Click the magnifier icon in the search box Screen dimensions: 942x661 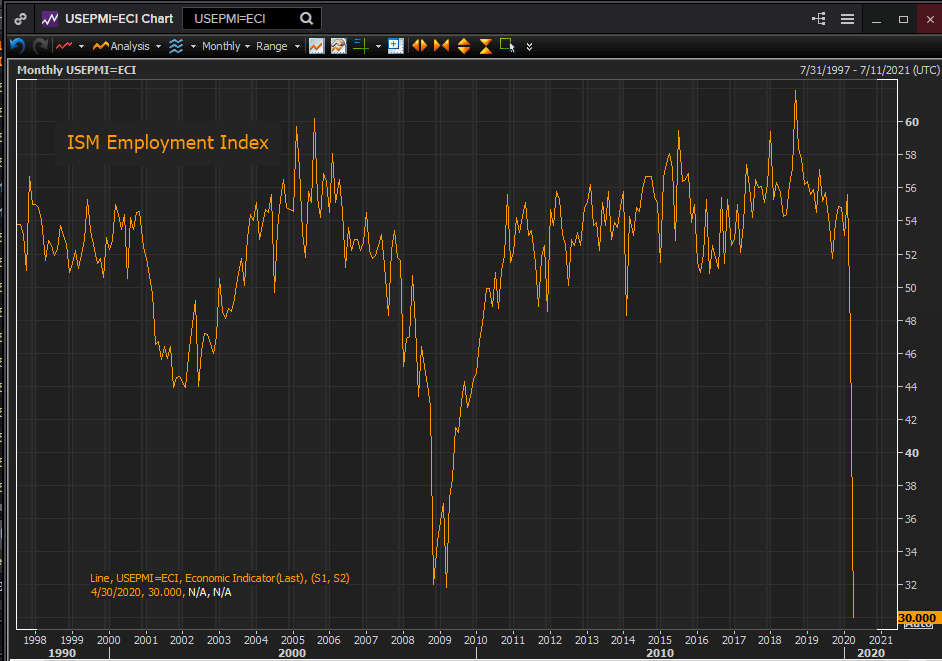pos(307,19)
